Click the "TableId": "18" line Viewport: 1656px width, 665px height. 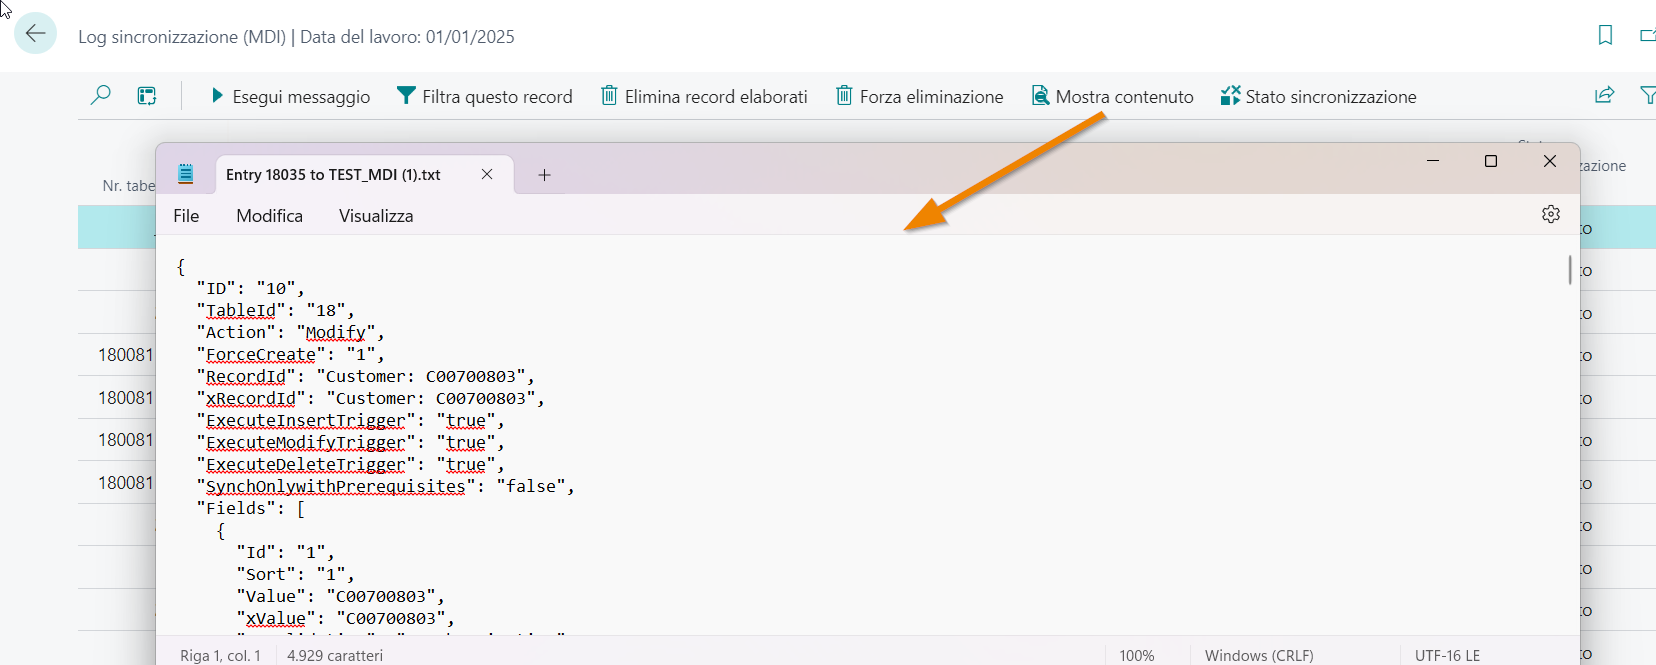pyautogui.click(x=275, y=311)
